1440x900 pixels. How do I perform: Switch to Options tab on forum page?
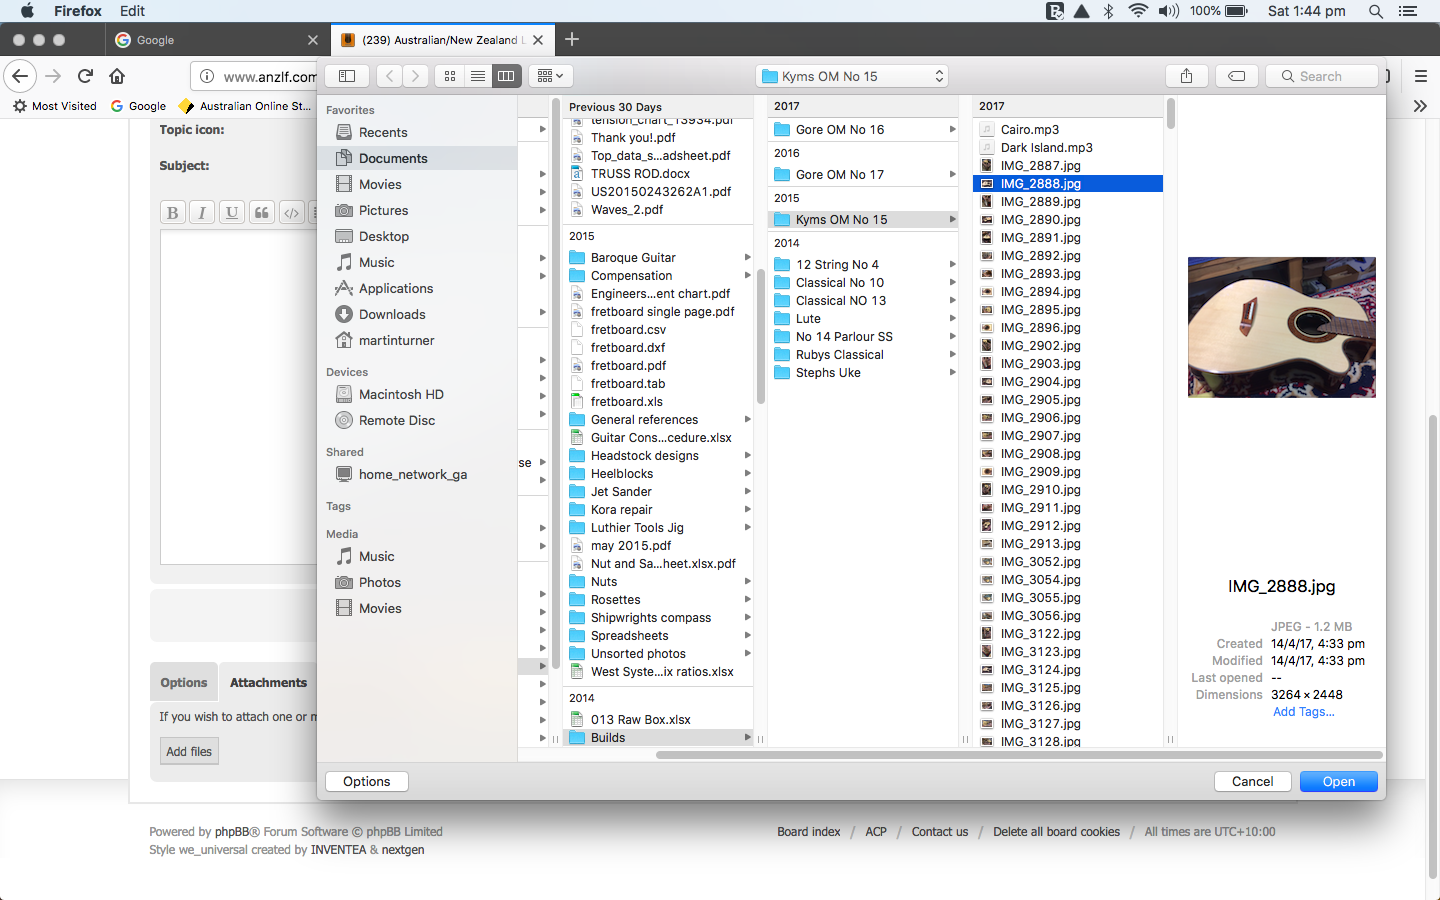(x=184, y=682)
